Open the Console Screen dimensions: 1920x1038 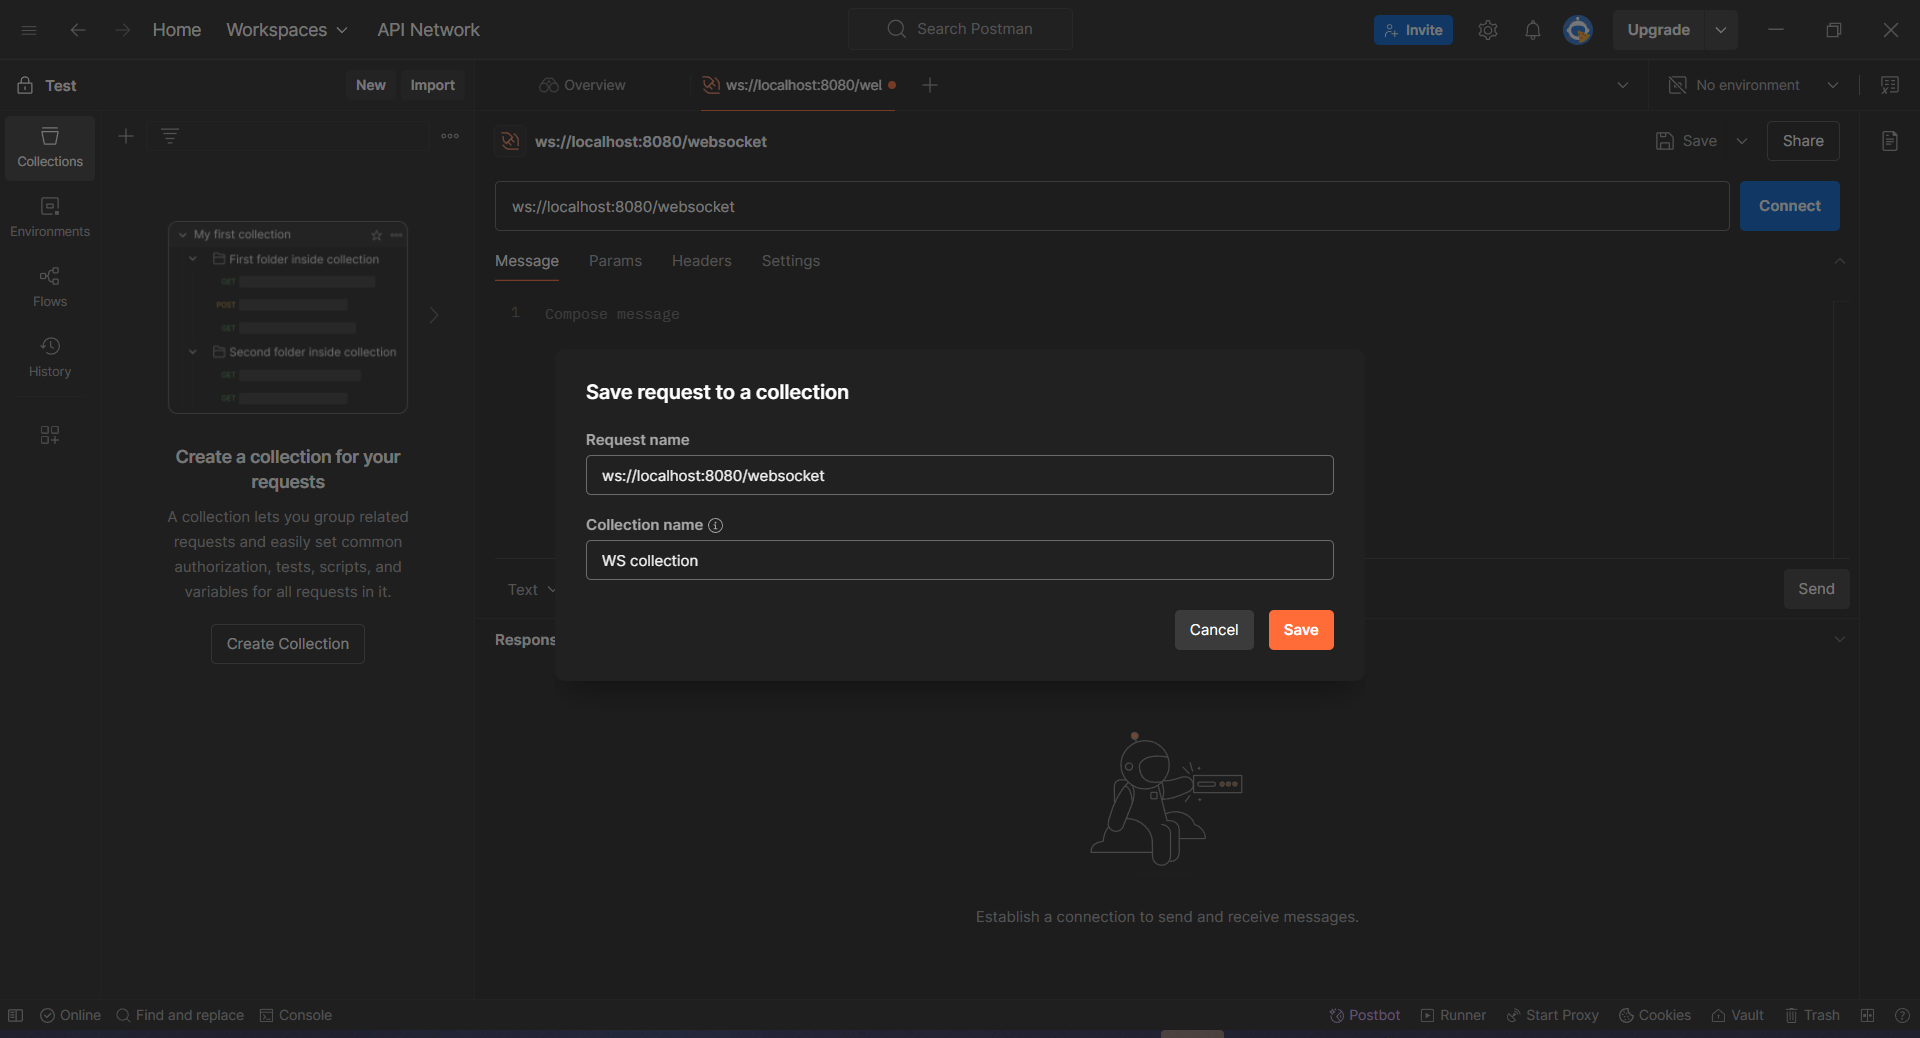296,1015
